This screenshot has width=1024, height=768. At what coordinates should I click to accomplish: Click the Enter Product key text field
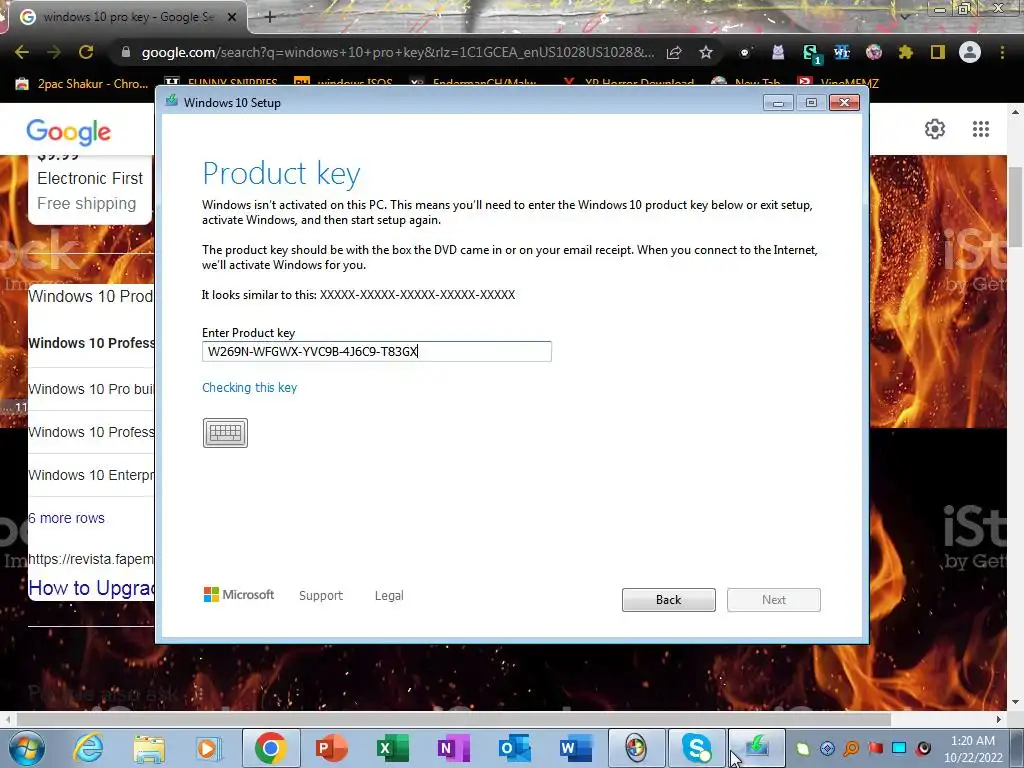point(377,351)
